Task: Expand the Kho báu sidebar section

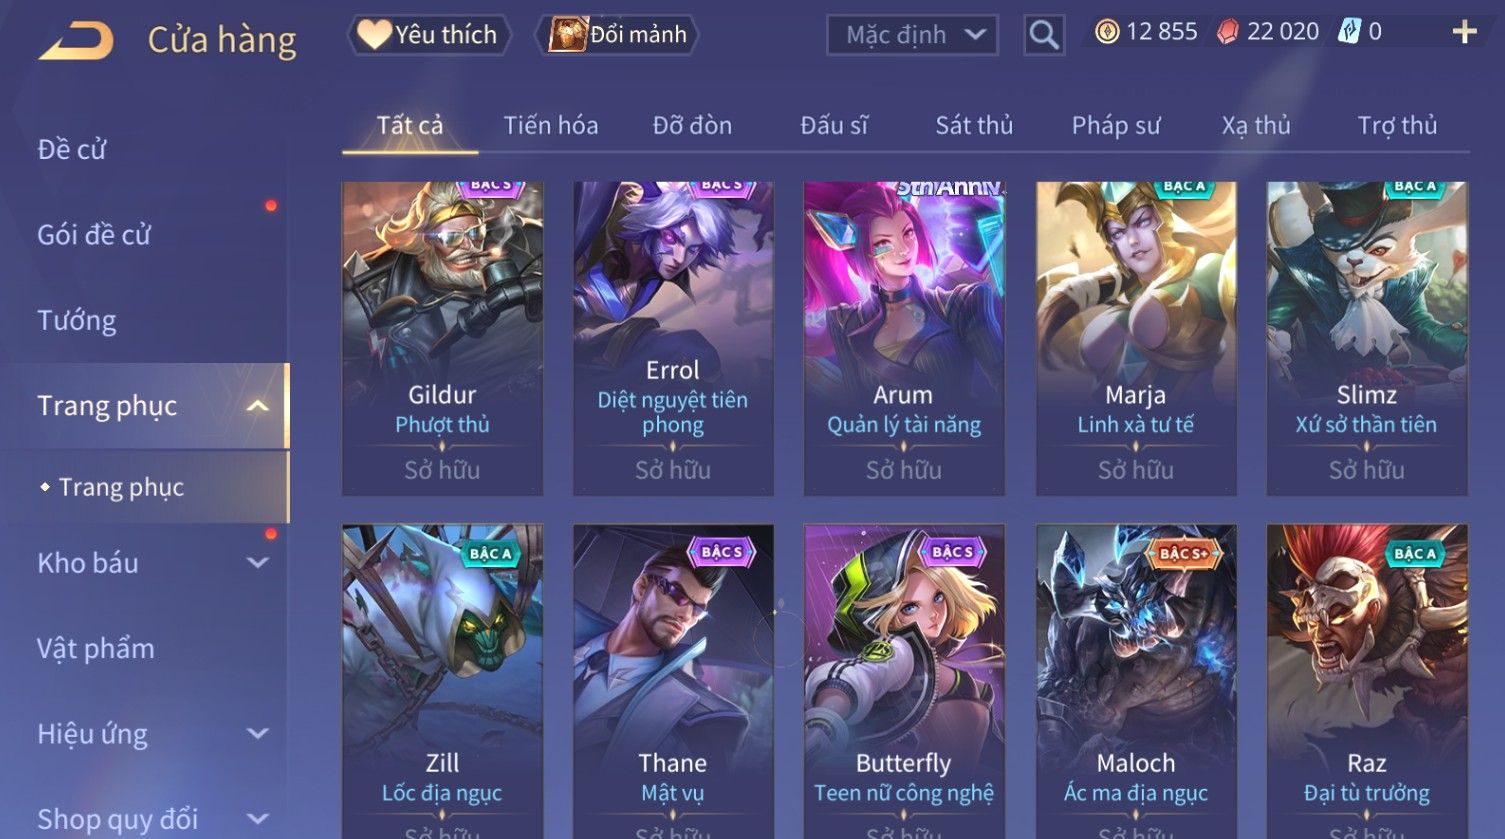Action: click(x=257, y=563)
